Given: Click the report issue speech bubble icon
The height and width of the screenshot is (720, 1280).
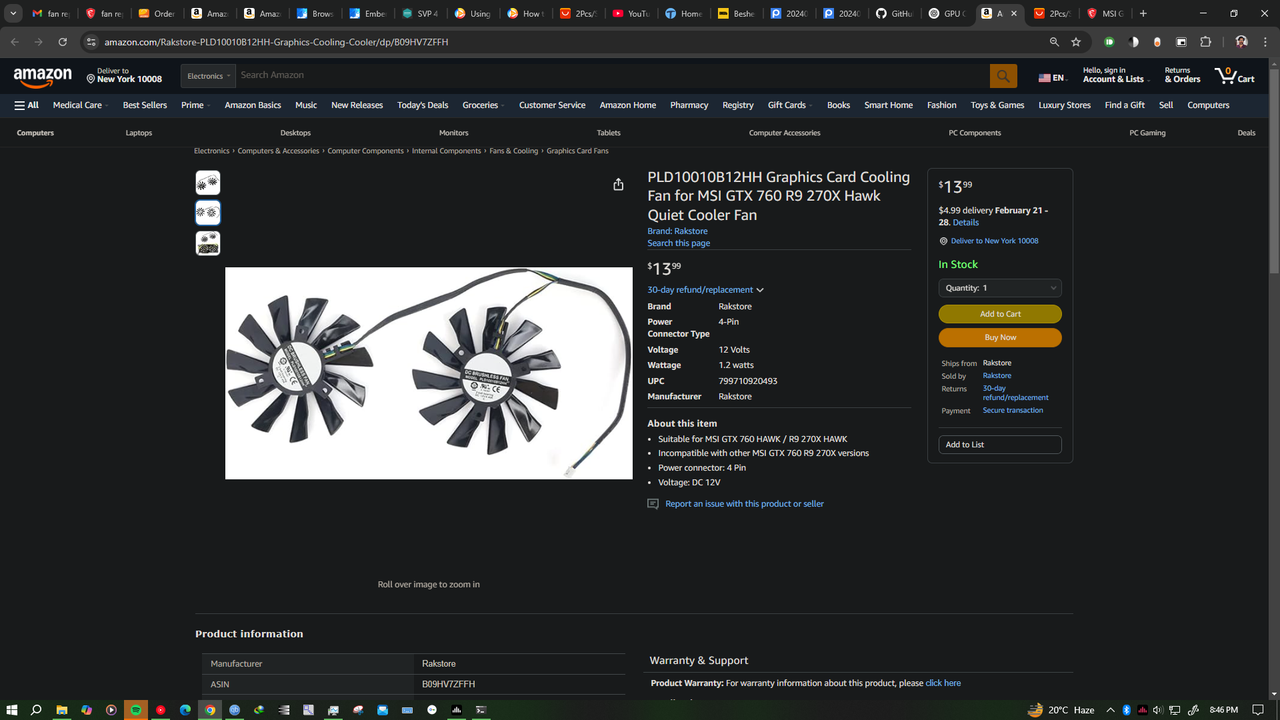Looking at the screenshot, I should 653,504.
